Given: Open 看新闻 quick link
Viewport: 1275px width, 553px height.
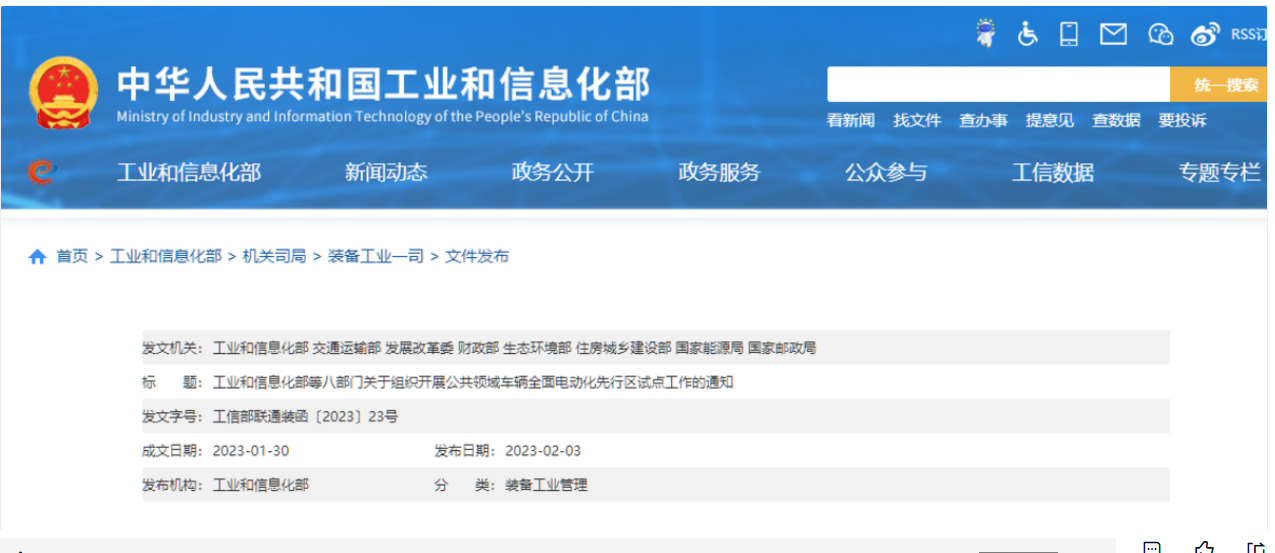Looking at the screenshot, I should coord(850,120).
